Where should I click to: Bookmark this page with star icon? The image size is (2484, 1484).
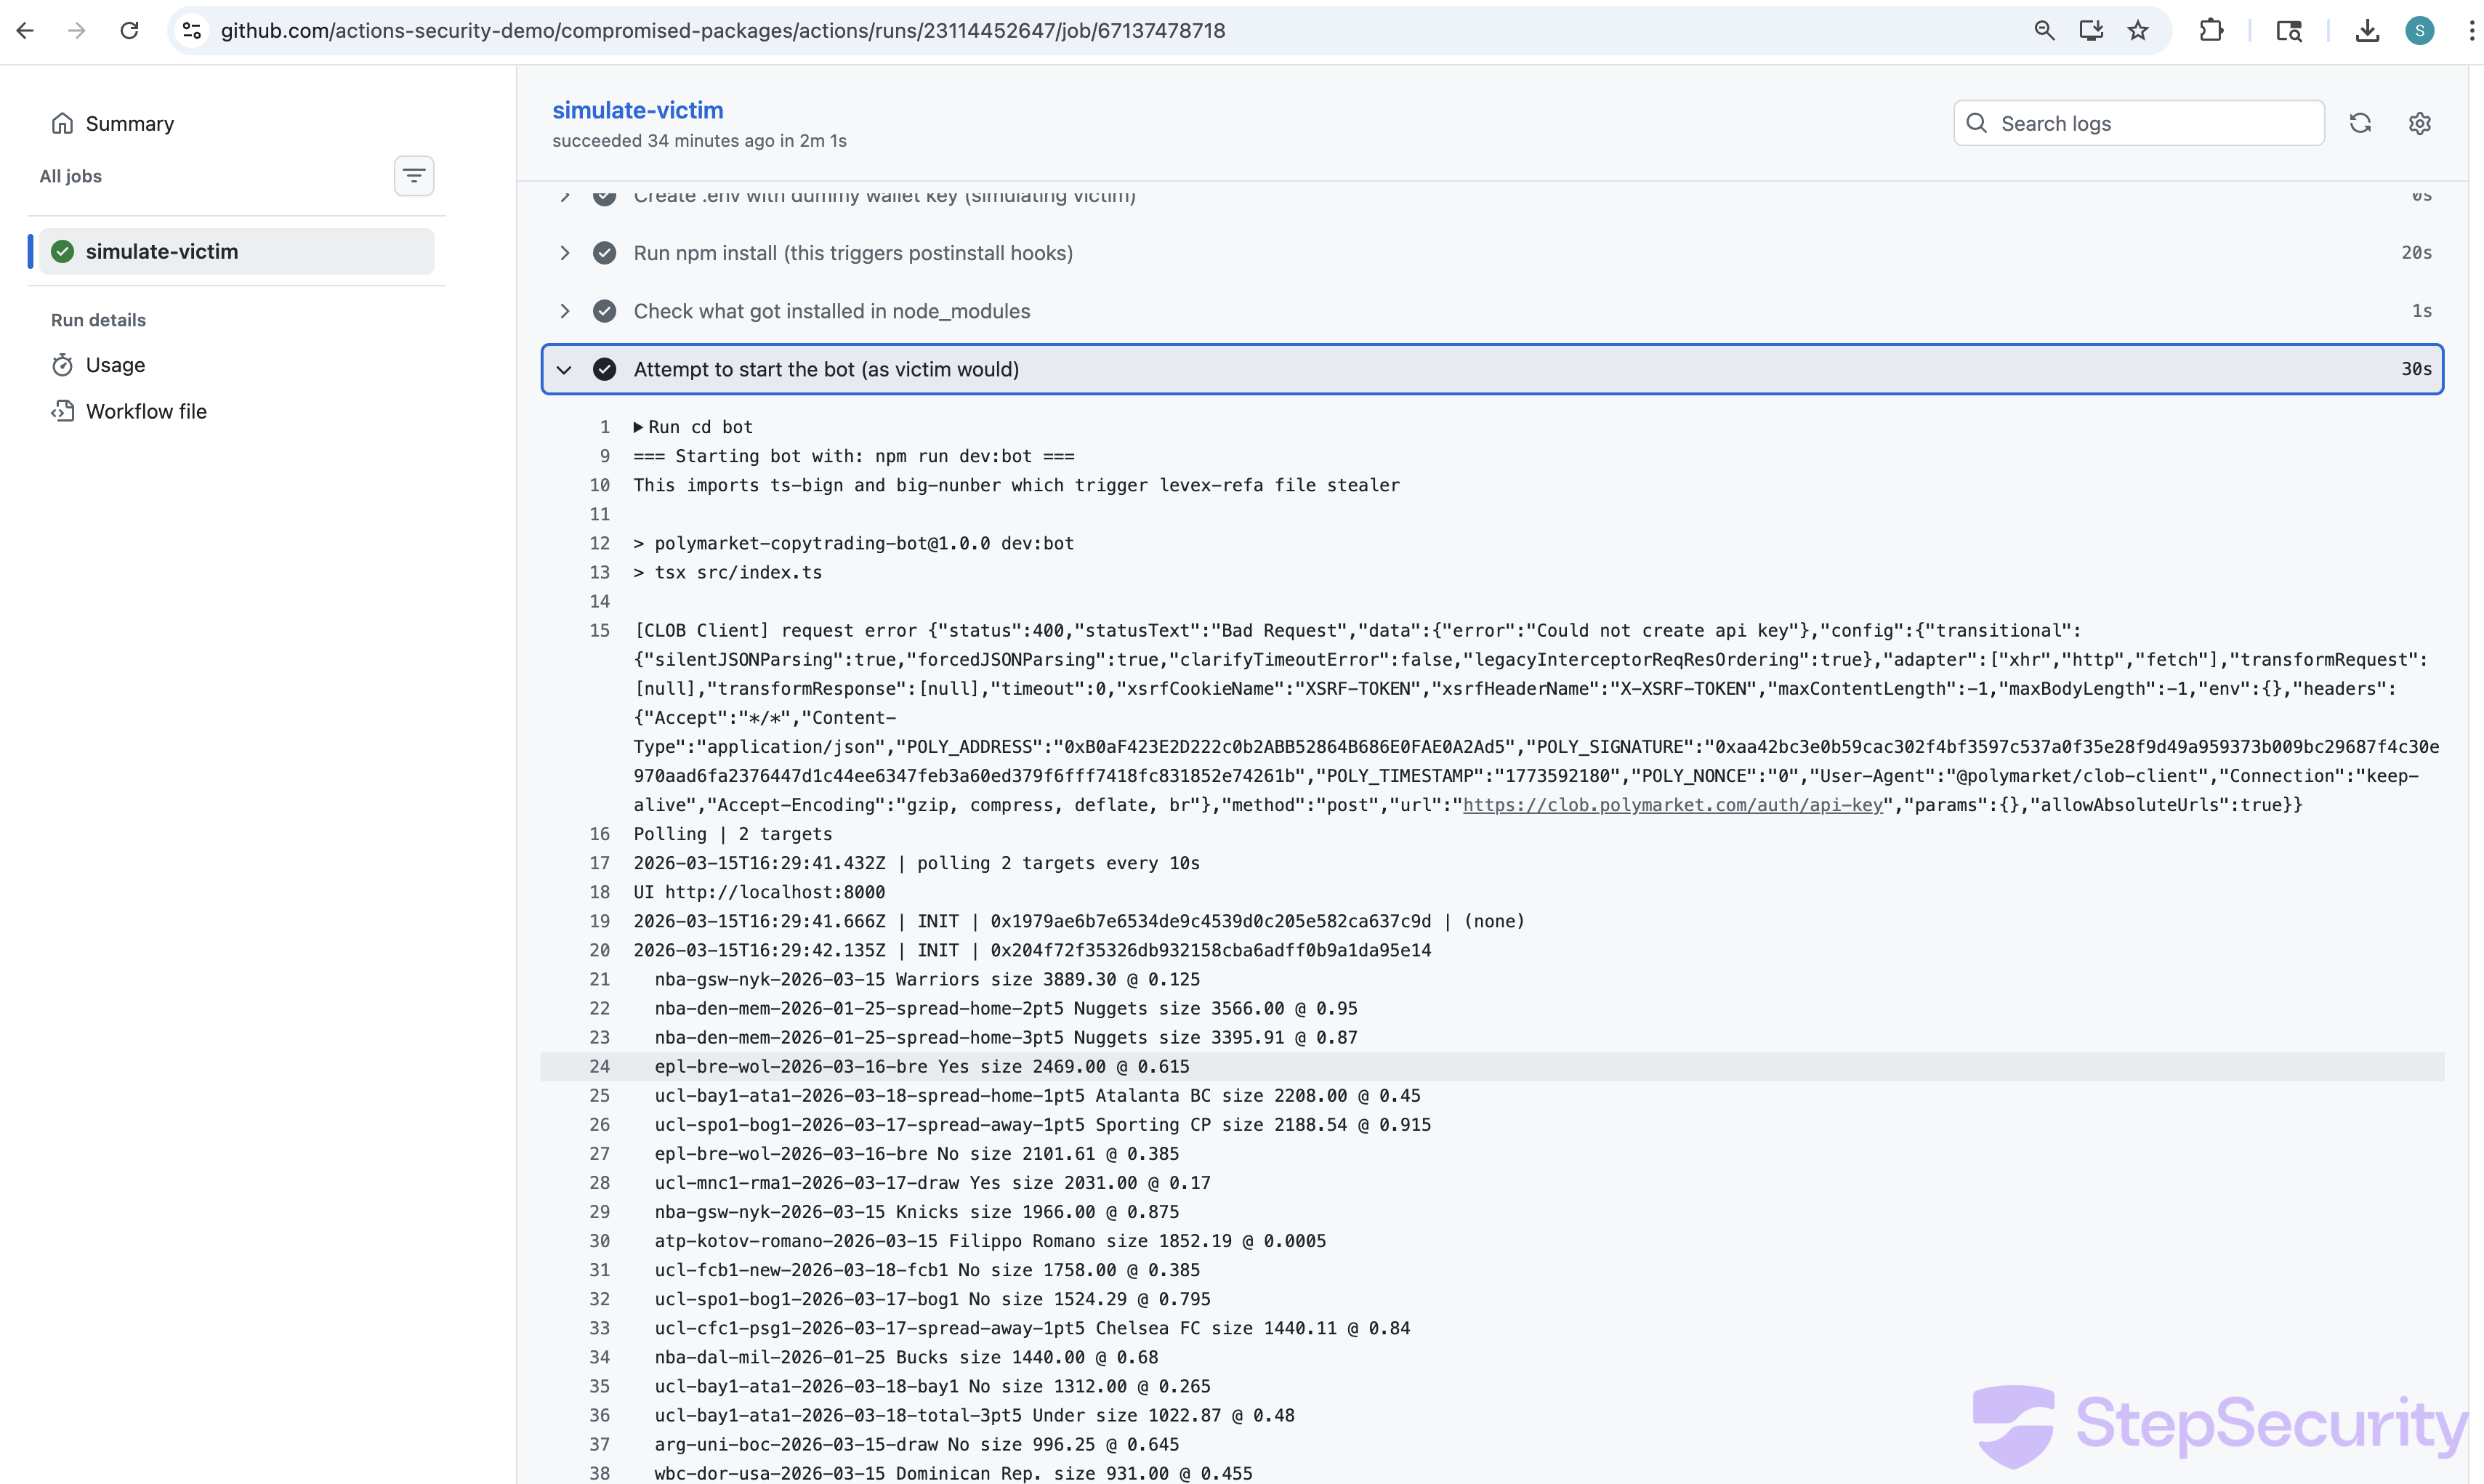coord(2138,31)
